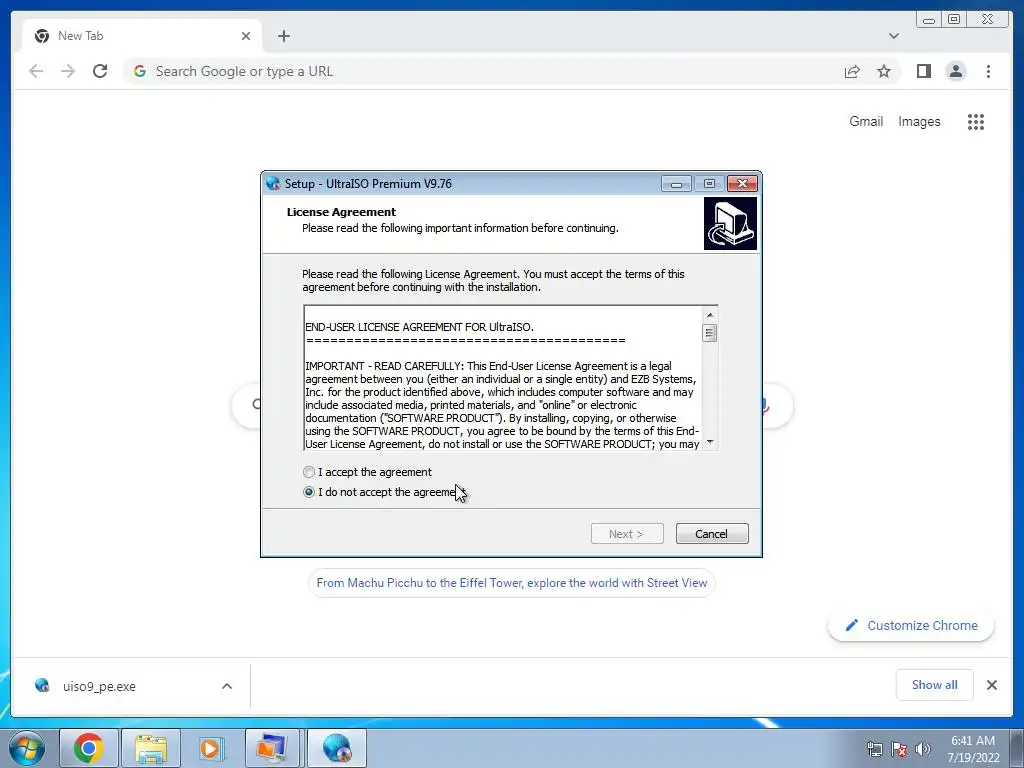Go forward in Chrome
The width and height of the screenshot is (1024, 768).
(68, 71)
